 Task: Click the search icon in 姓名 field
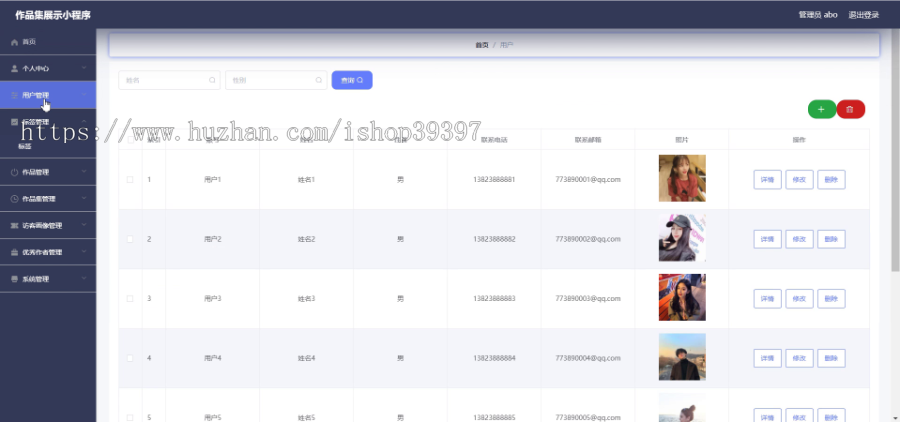(x=212, y=80)
